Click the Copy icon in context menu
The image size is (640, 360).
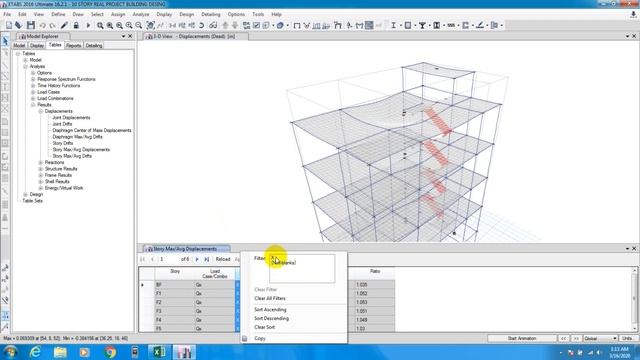(x=244, y=338)
